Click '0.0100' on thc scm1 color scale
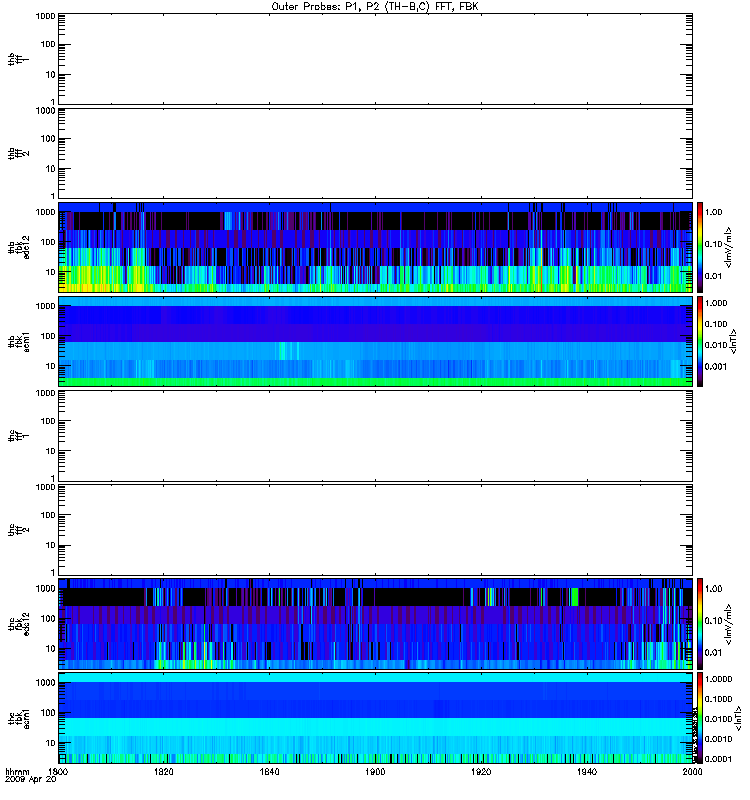Image resolution: width=750 pixels, height=800 pixels. [x=718, y=719]
